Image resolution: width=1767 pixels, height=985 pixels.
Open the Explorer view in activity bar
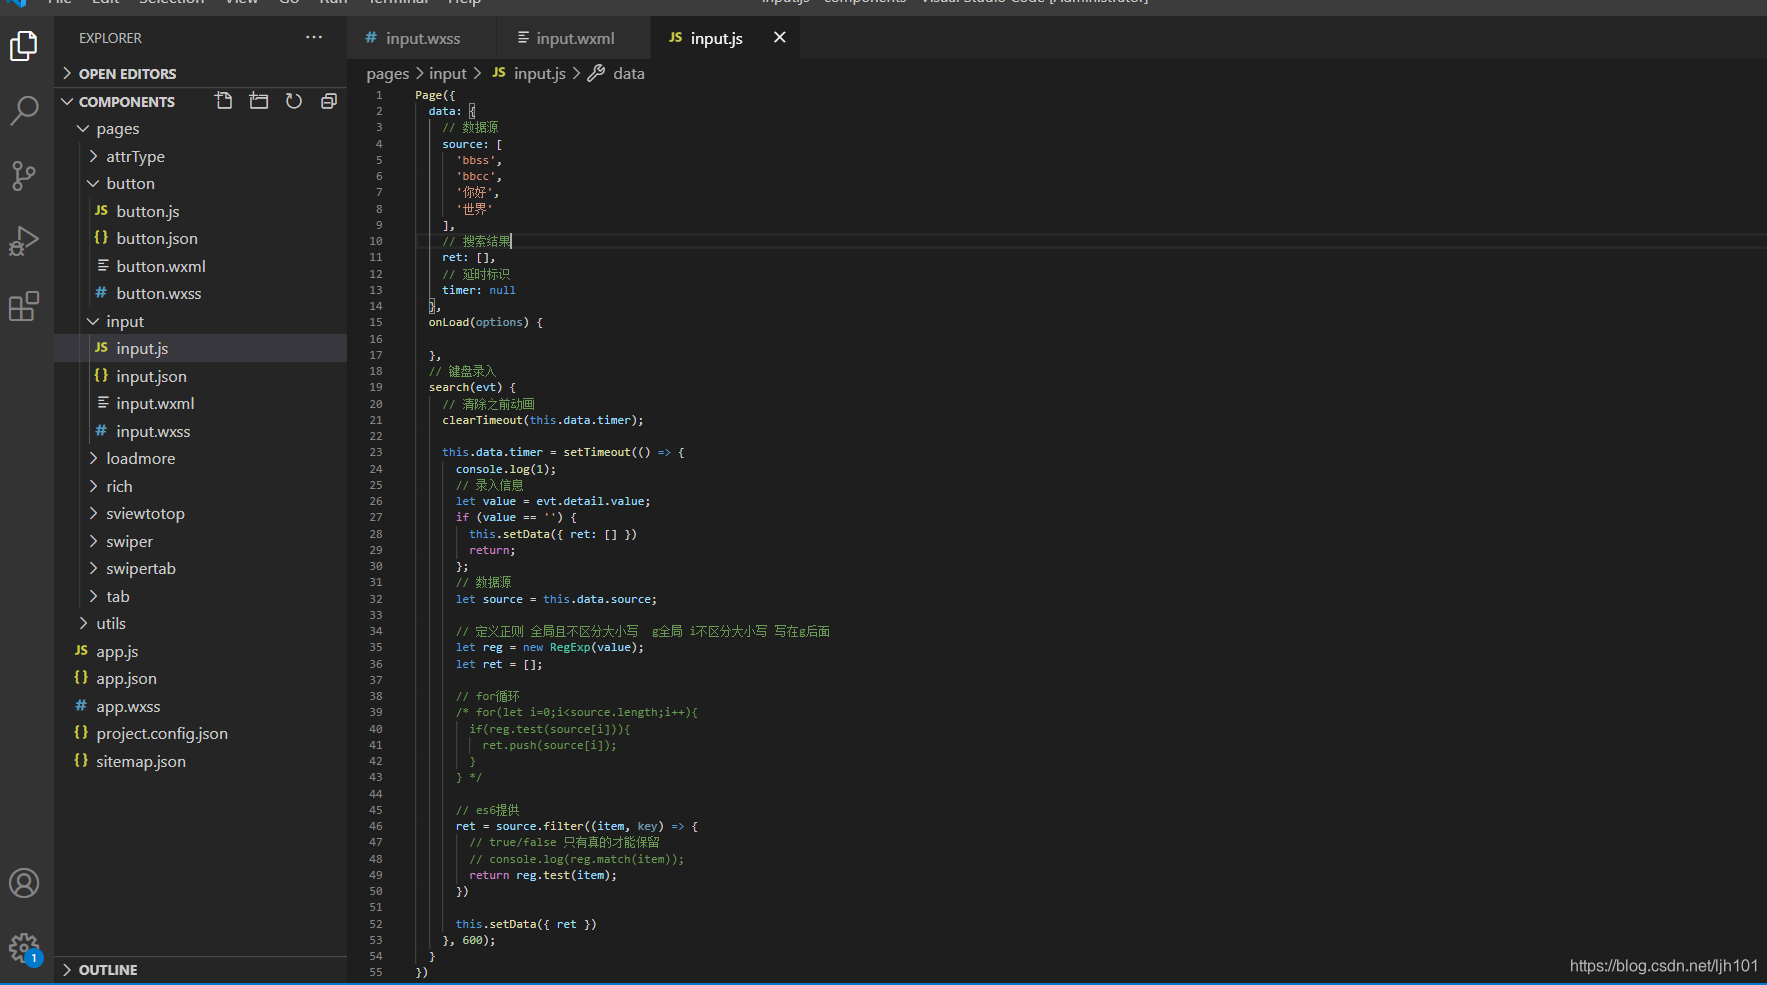pos(24,46)
